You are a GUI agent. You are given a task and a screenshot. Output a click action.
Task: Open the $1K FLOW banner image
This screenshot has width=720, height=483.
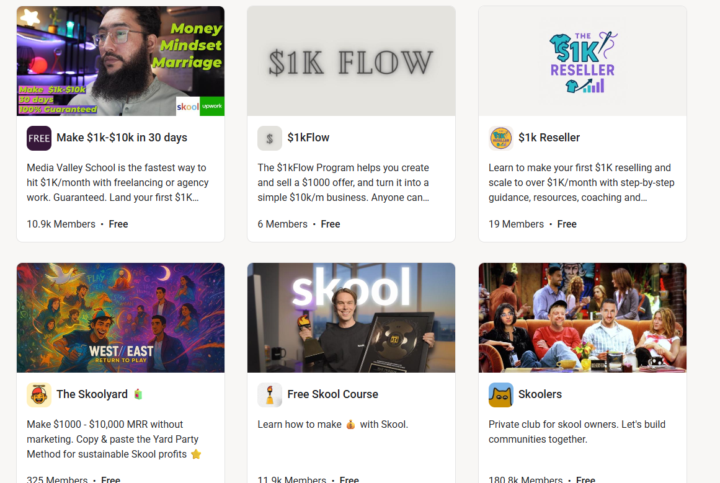coord(351,61)
